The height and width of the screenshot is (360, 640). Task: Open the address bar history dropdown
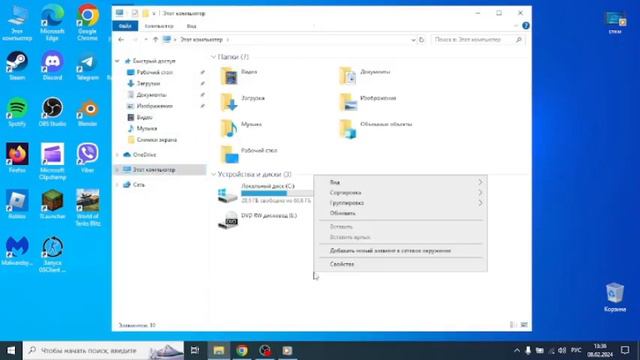(413, 40)
